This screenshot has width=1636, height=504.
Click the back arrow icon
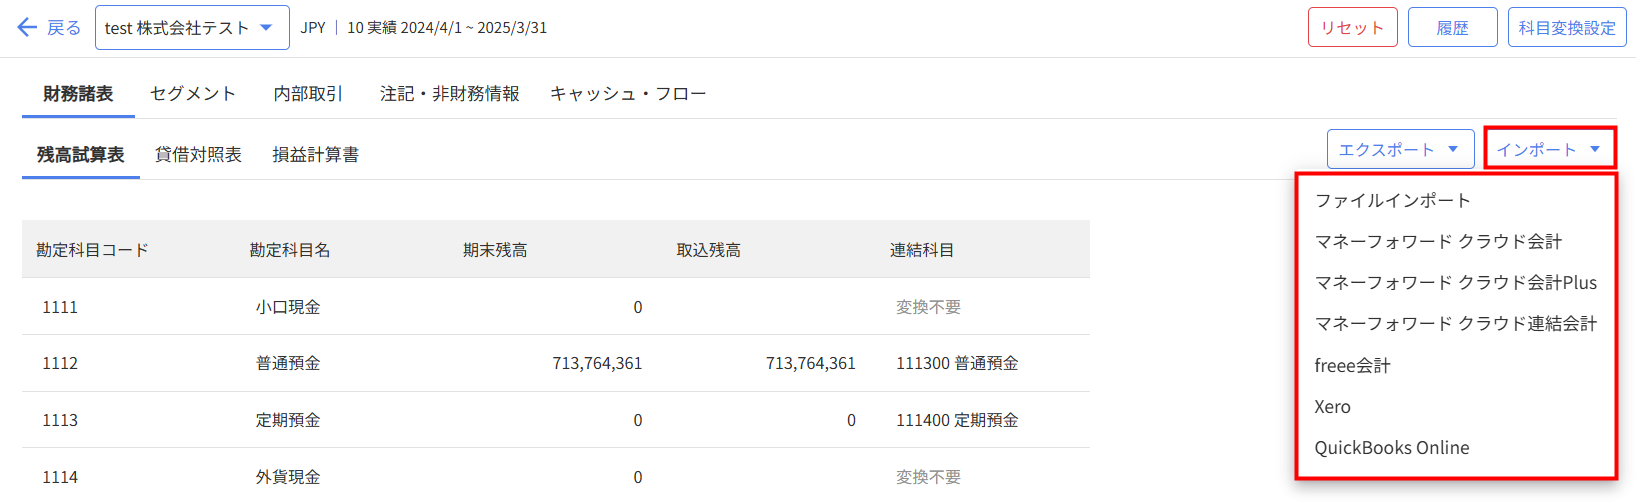click(27, 28)
